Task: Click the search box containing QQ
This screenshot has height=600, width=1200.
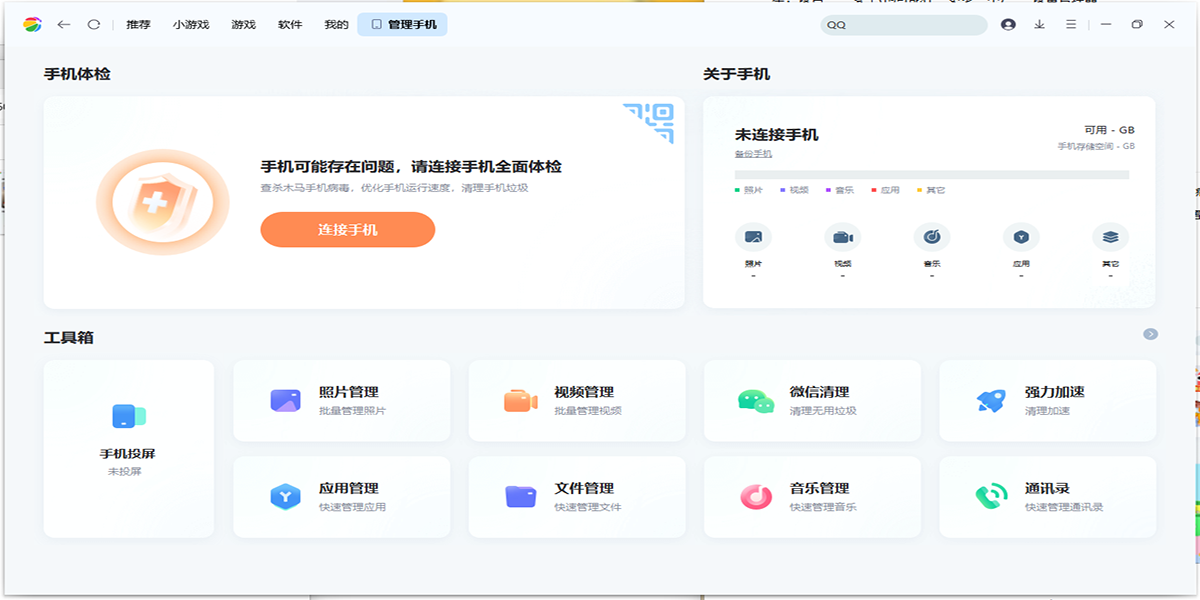Action: pyautogui.click(x=904, y=25)
